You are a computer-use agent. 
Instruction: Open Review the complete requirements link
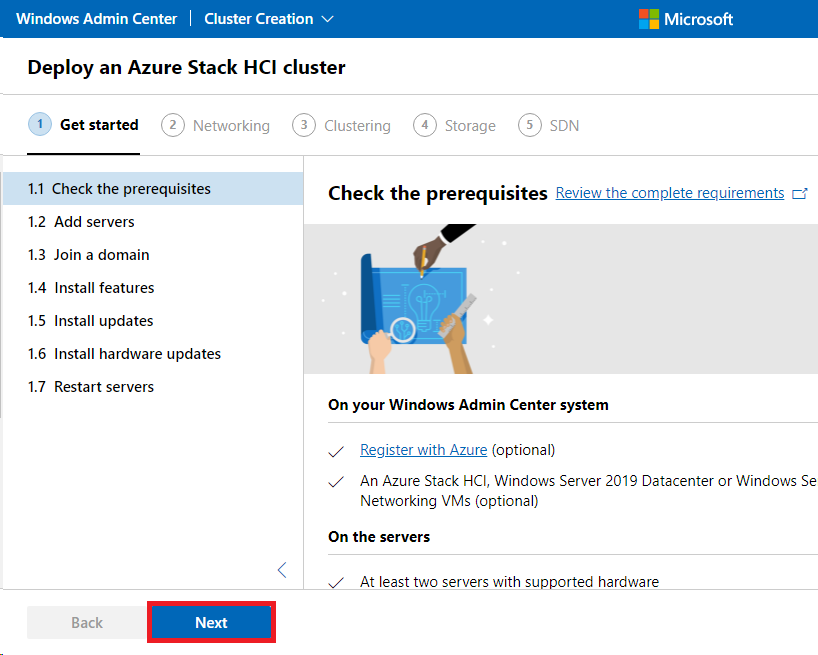[669, 193]
